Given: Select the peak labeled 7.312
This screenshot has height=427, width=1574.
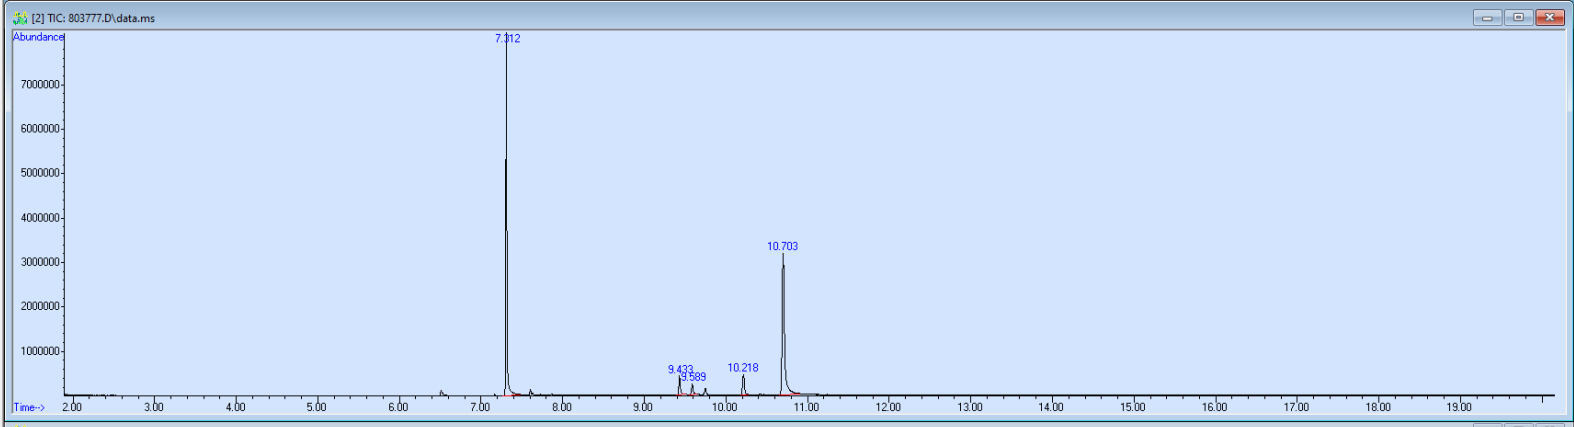Looking at the screenshot, I should pyautogui.click(x=507, y=38).
